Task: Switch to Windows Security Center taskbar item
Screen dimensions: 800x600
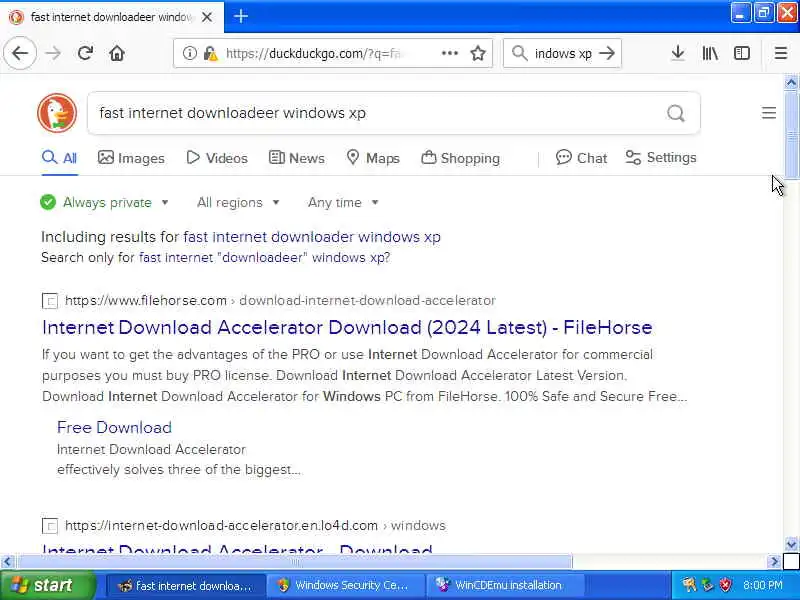Action: coord(345,585)
